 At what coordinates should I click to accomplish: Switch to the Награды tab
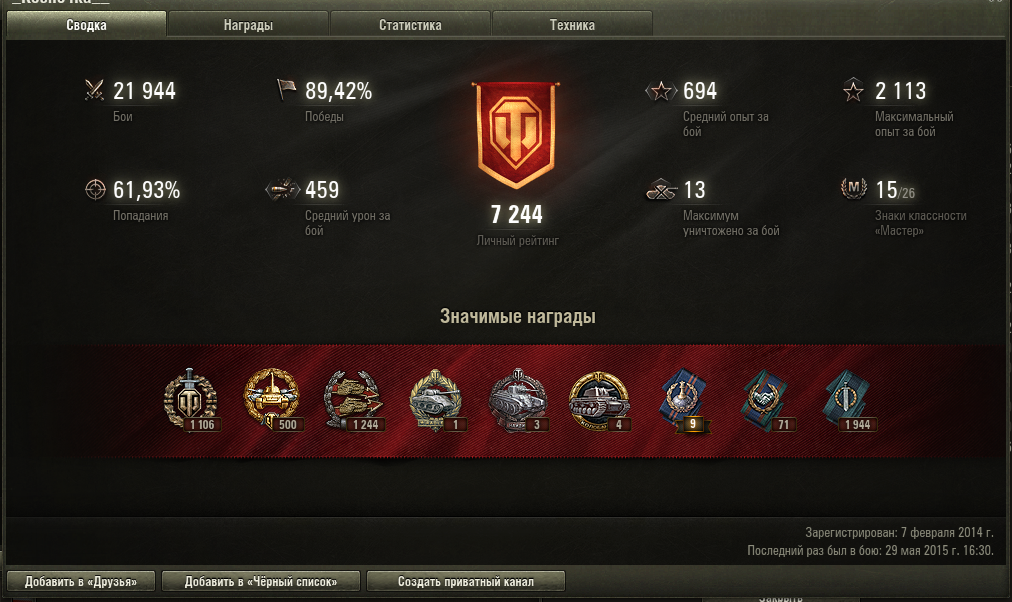(248, 25)
